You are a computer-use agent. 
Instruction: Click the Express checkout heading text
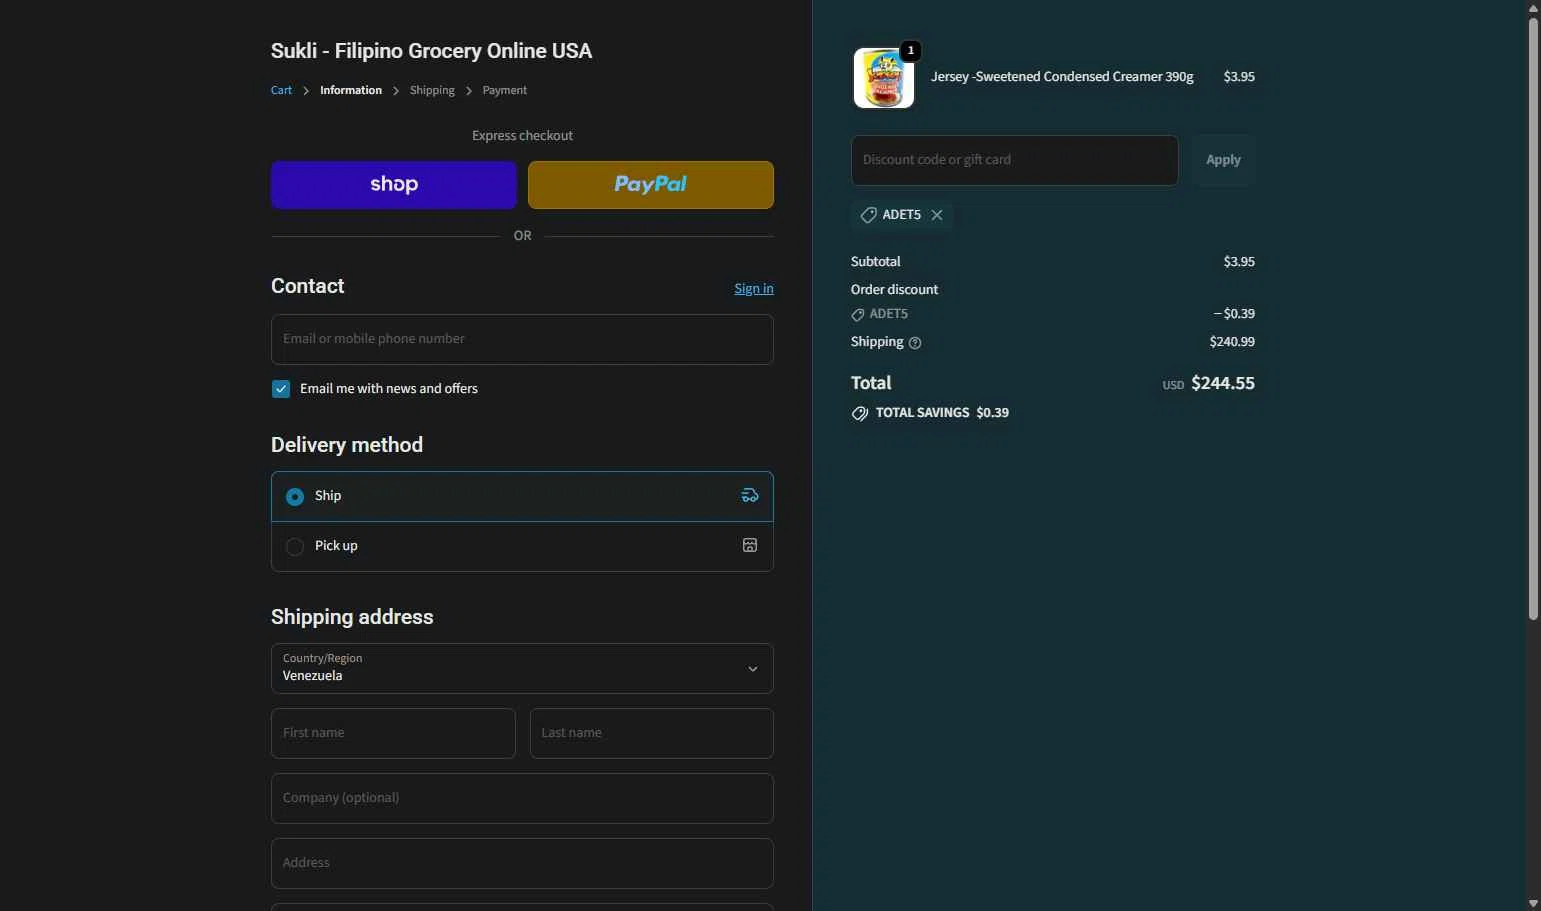(522, 136)
